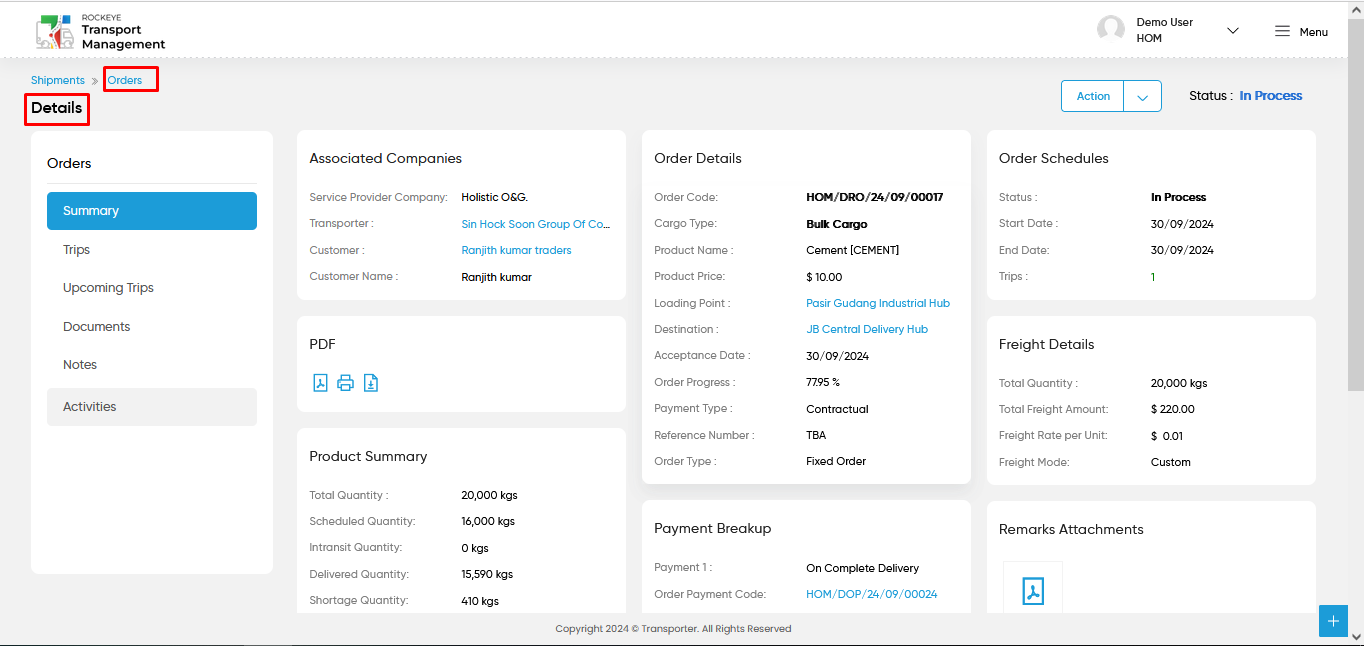The height and width of the screenshot is (646, 1364).
Task: Select Documents in Orders sidebar
Action: [x=152, y=327]
